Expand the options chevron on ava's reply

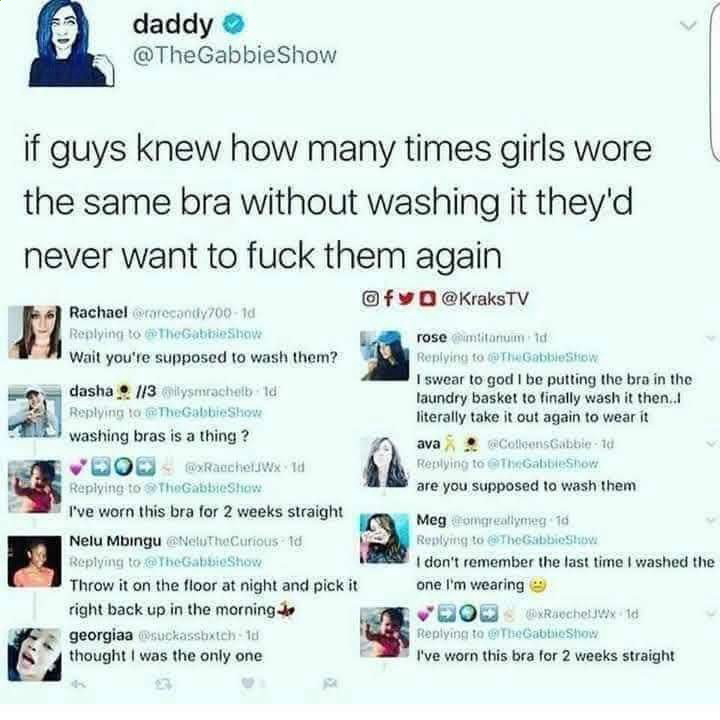click(711, 444)
